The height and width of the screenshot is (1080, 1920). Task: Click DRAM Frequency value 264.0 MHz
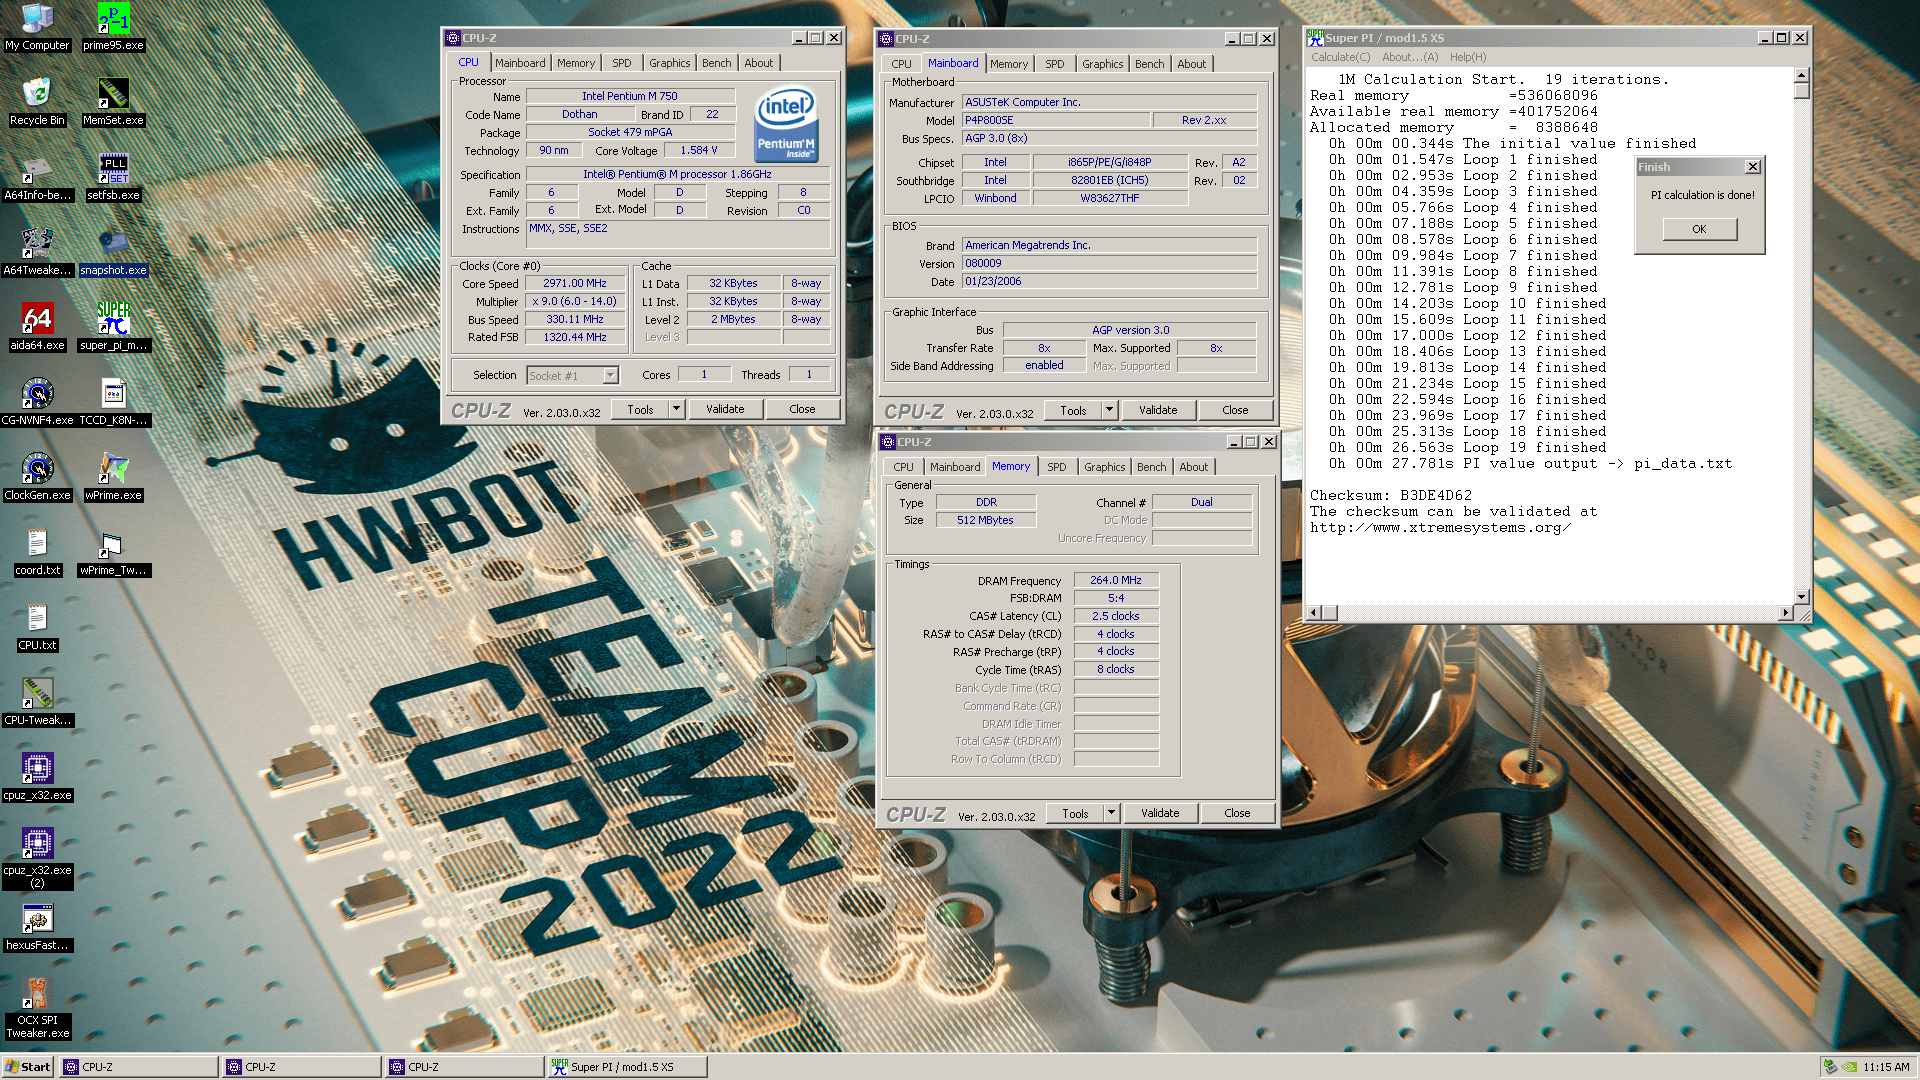pos(1116,580)
